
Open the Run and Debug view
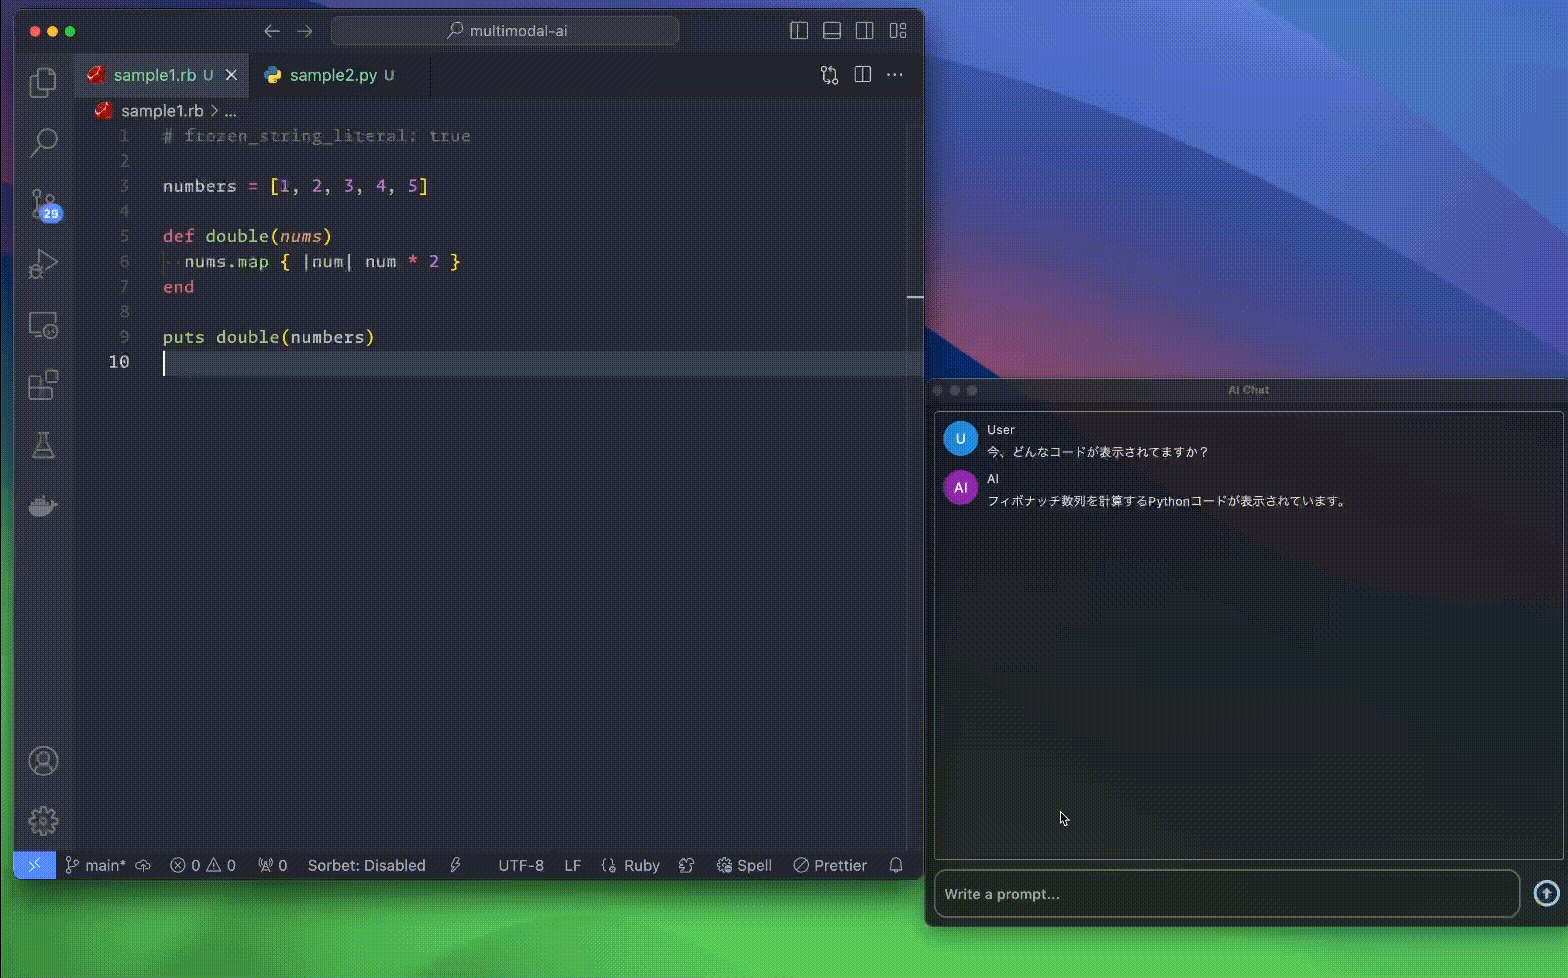click(x=43, y=264)
